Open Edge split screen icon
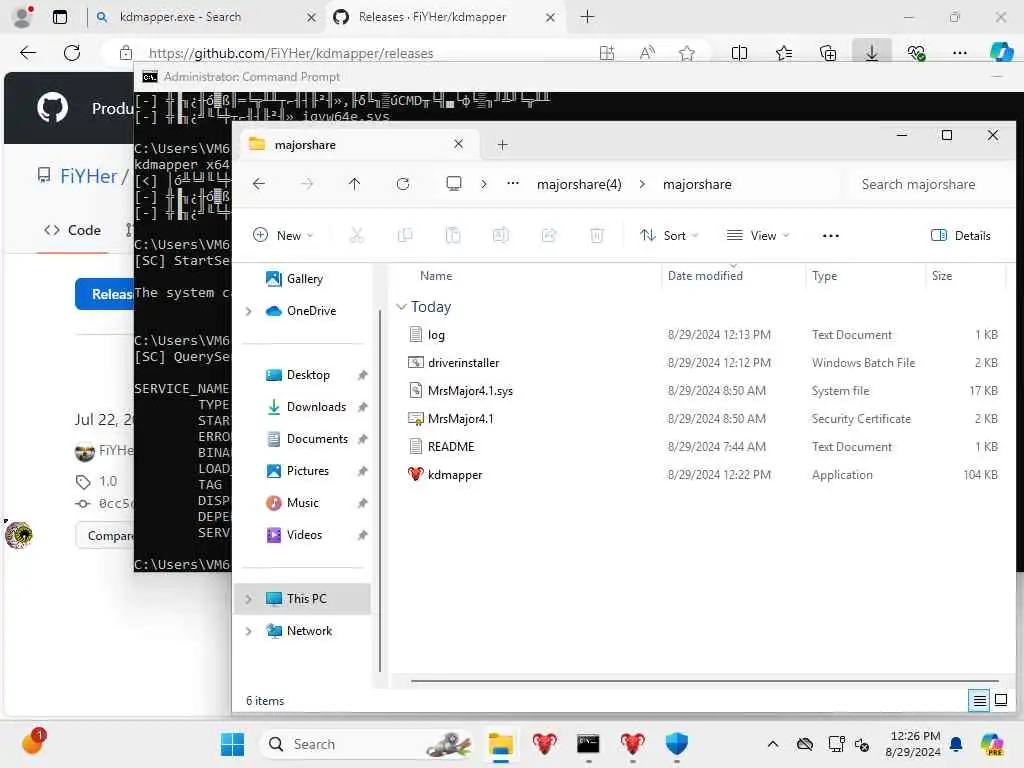This screenshot has height=768, width=1024. [x=739, y=53]
